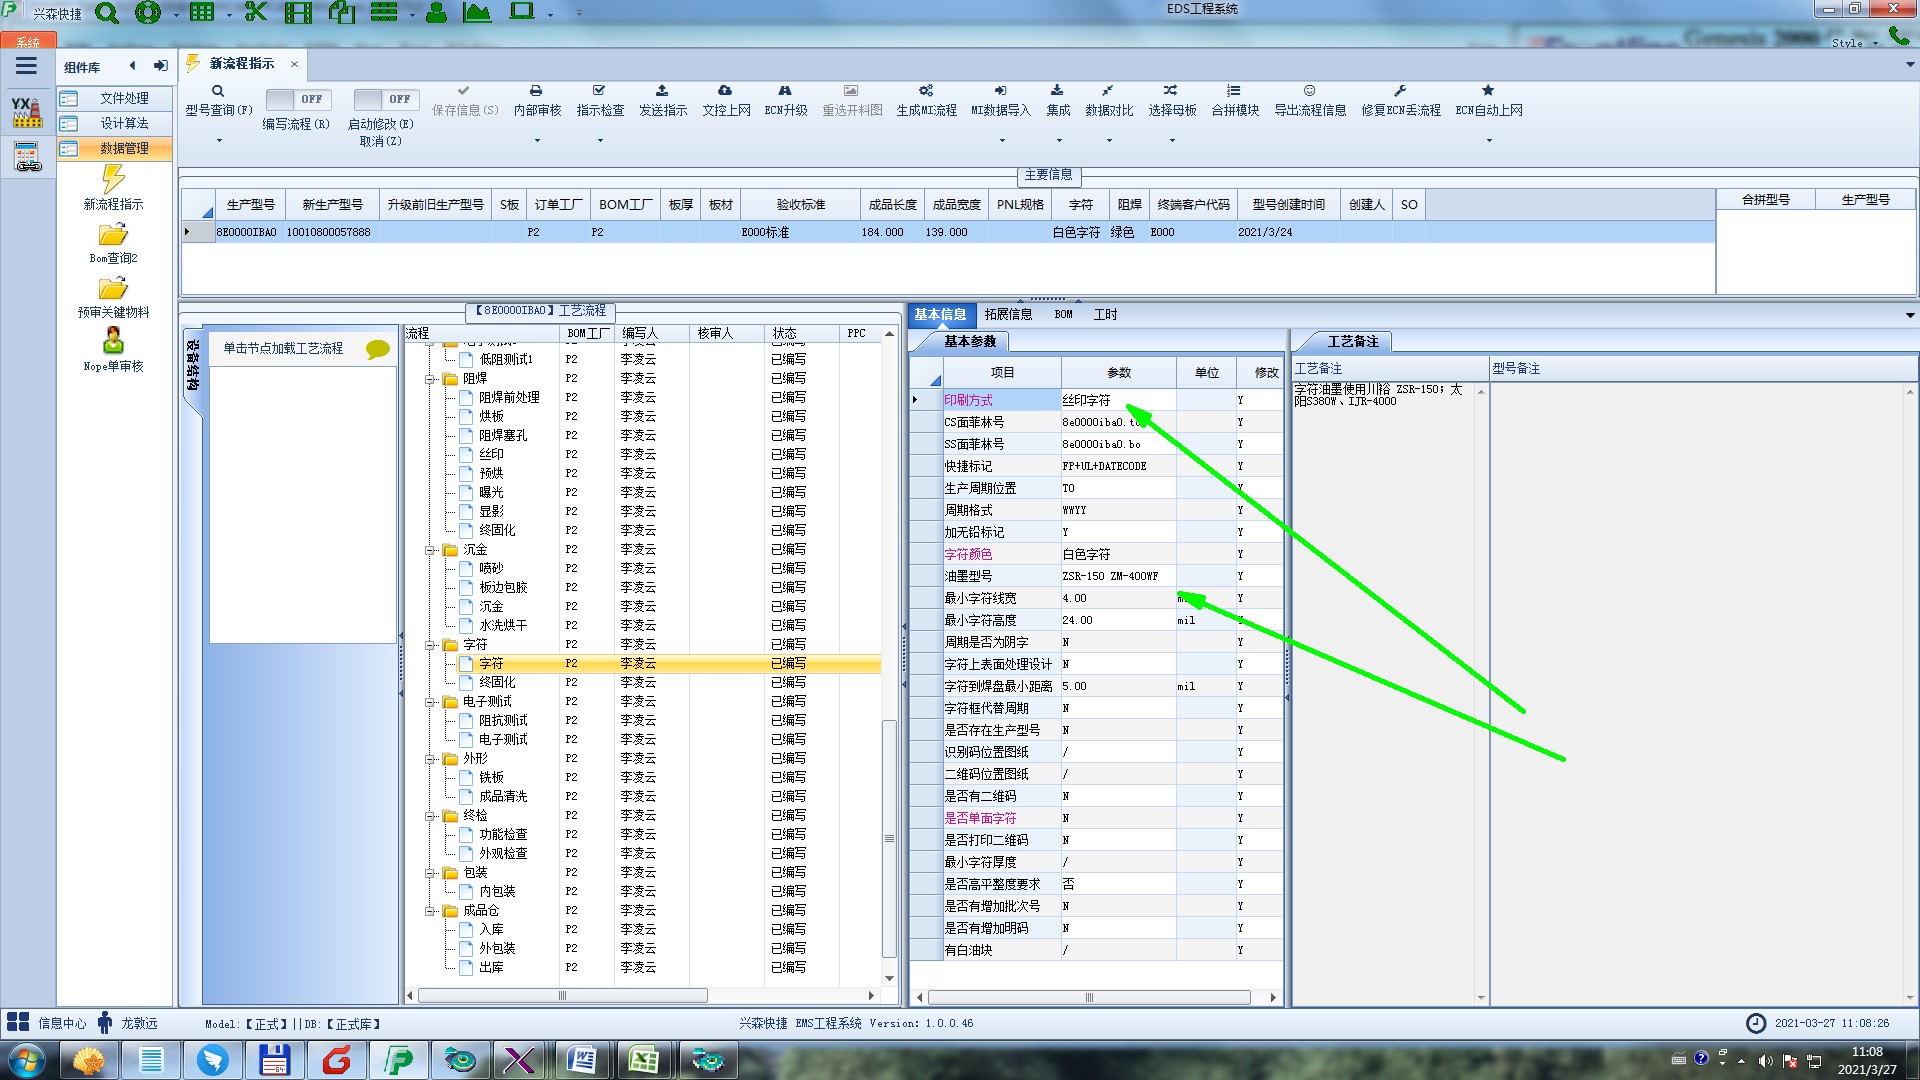Click the 单击节点加载工艺流程 button
Image resolution: width=1920 pixels, height=1080 pixels.
[283, 348]
